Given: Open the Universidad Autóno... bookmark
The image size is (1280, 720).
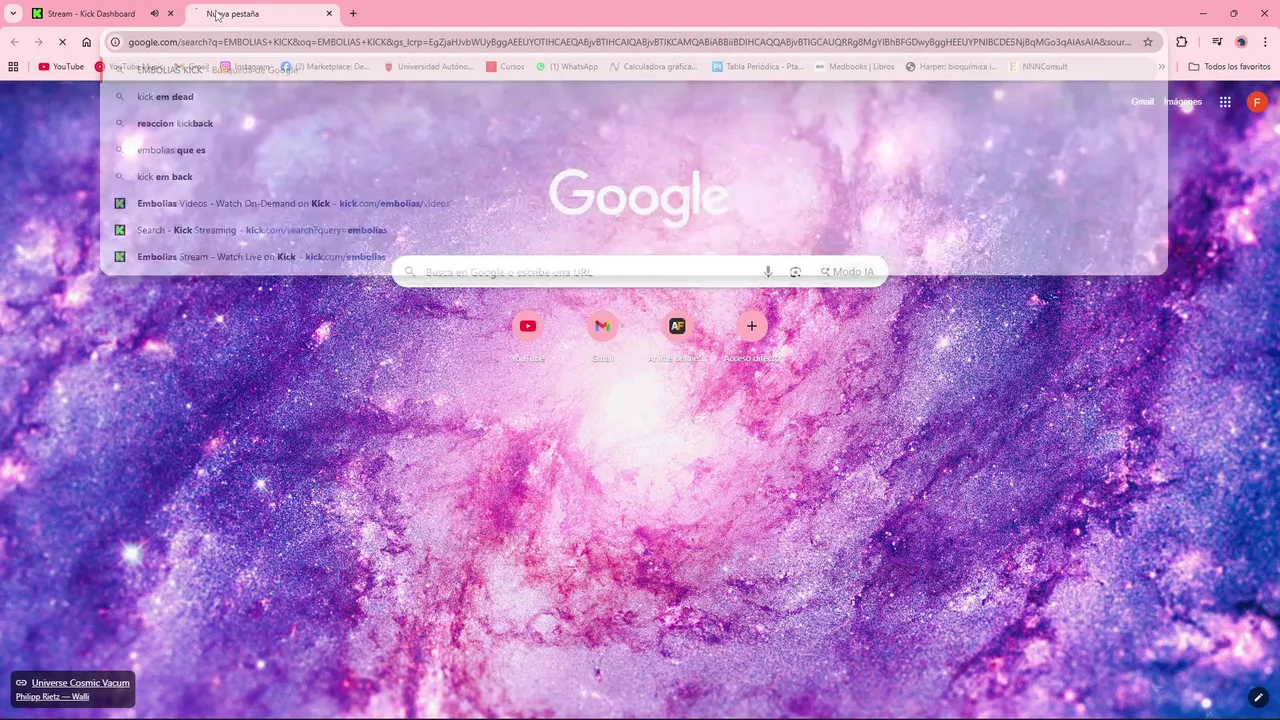Looking at the screenshot, I should [x=429, y=67].
